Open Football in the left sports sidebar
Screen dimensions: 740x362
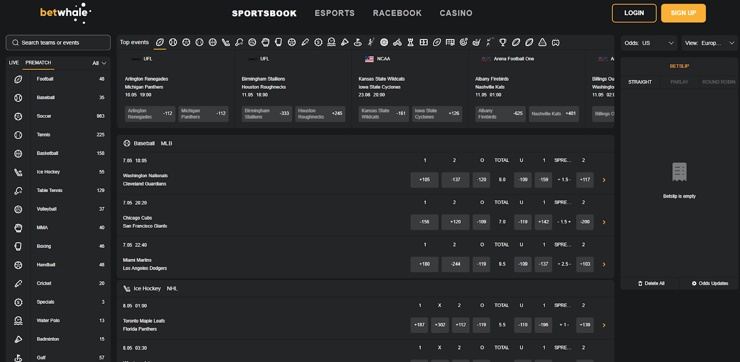pos(58,79)
